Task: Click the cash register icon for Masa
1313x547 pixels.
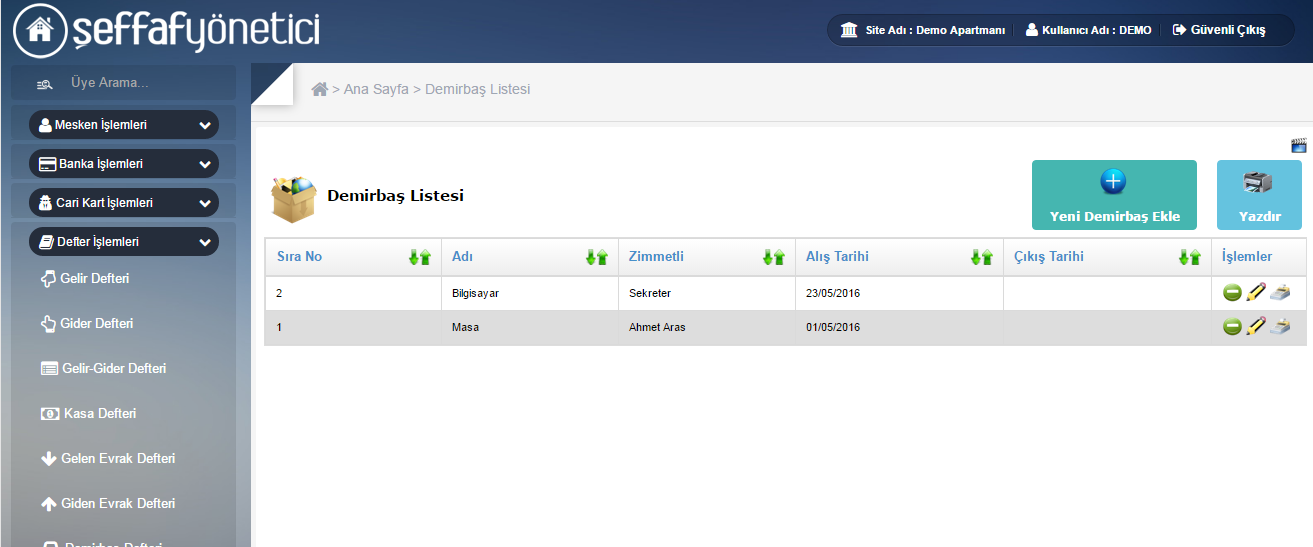Action: (1281, 327)
